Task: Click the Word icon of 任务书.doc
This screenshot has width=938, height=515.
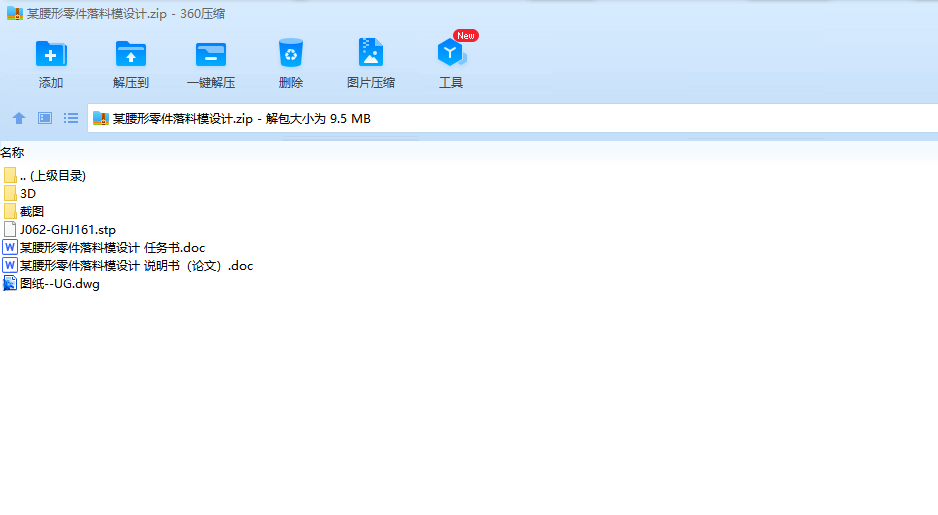Action: (x=10, y=247)
